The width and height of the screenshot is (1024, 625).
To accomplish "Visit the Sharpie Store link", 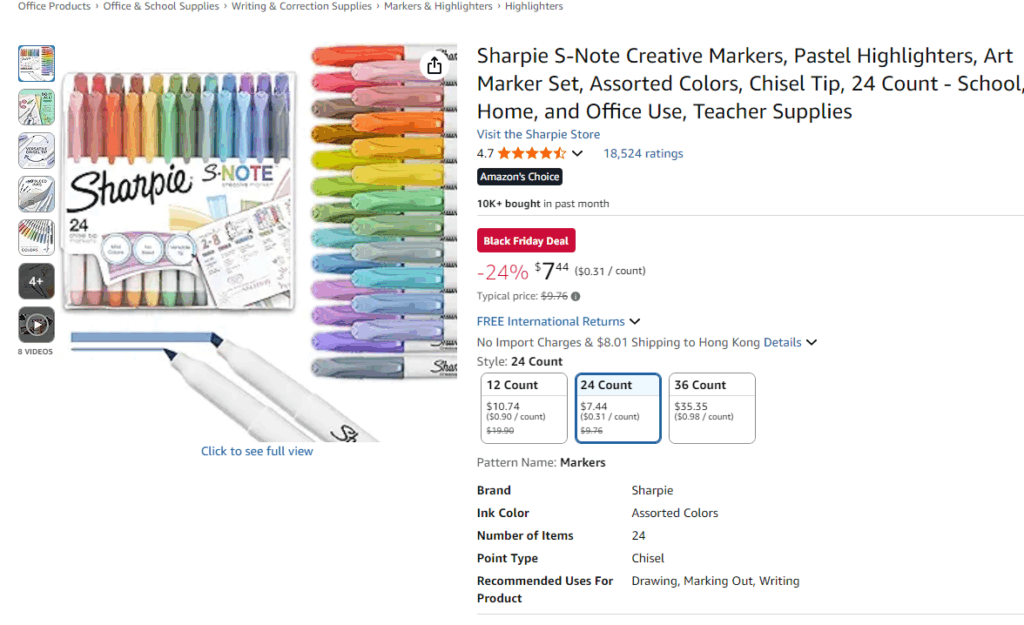I will point(538,134).
